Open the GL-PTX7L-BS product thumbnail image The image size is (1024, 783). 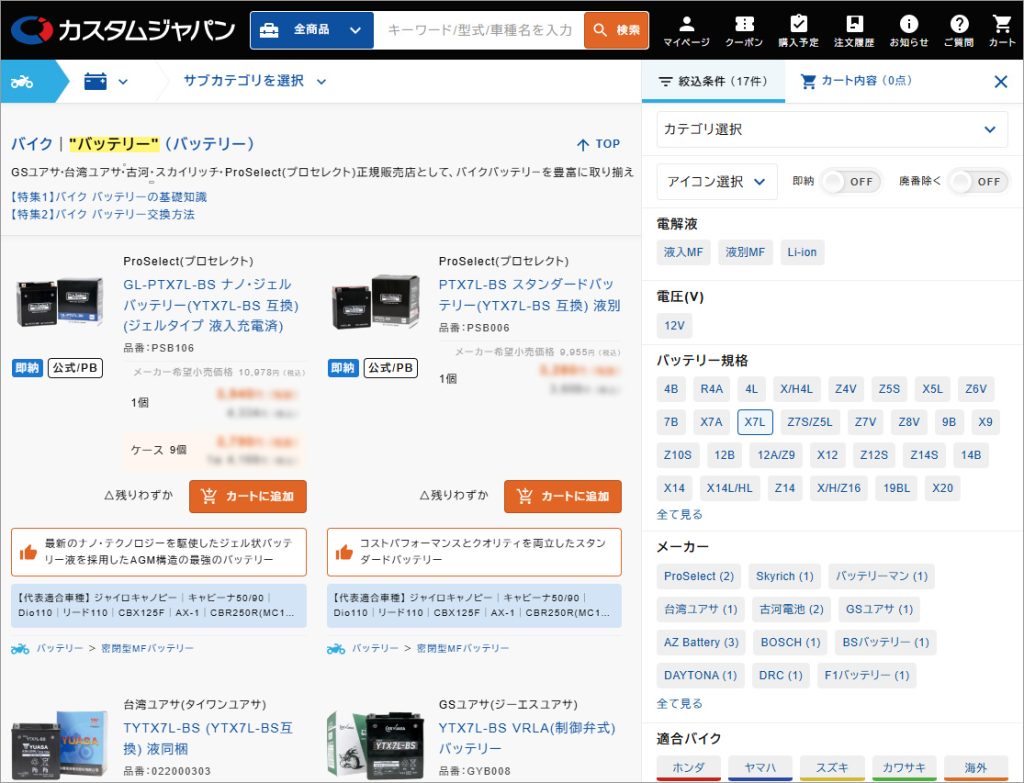pyautogui.click(x=59, y=302)
